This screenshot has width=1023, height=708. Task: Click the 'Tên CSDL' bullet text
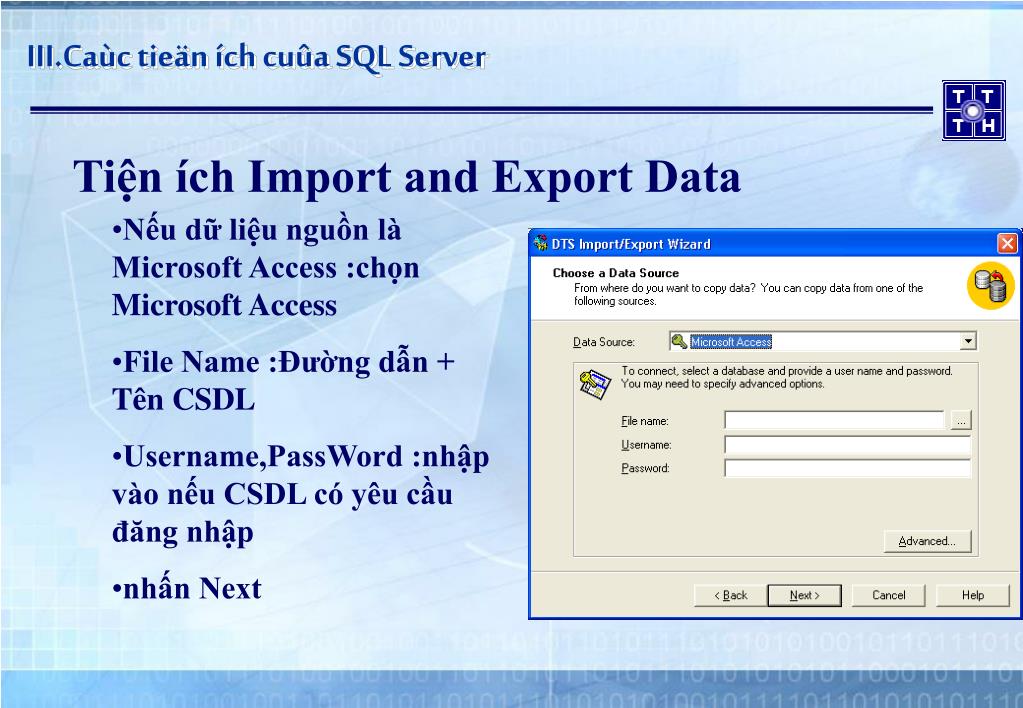pos(183,399)
